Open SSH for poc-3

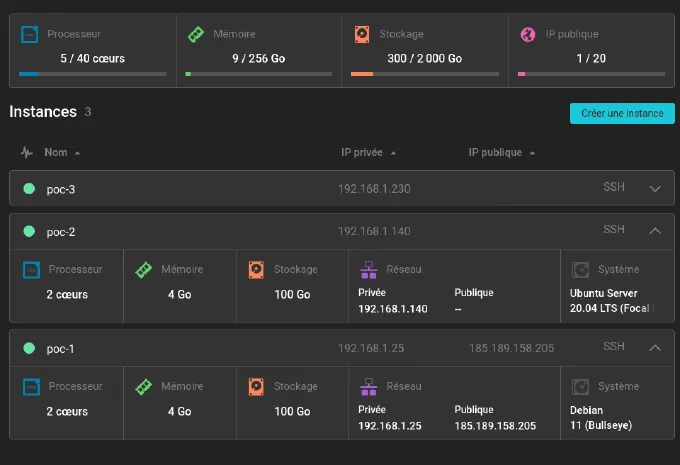614,187
